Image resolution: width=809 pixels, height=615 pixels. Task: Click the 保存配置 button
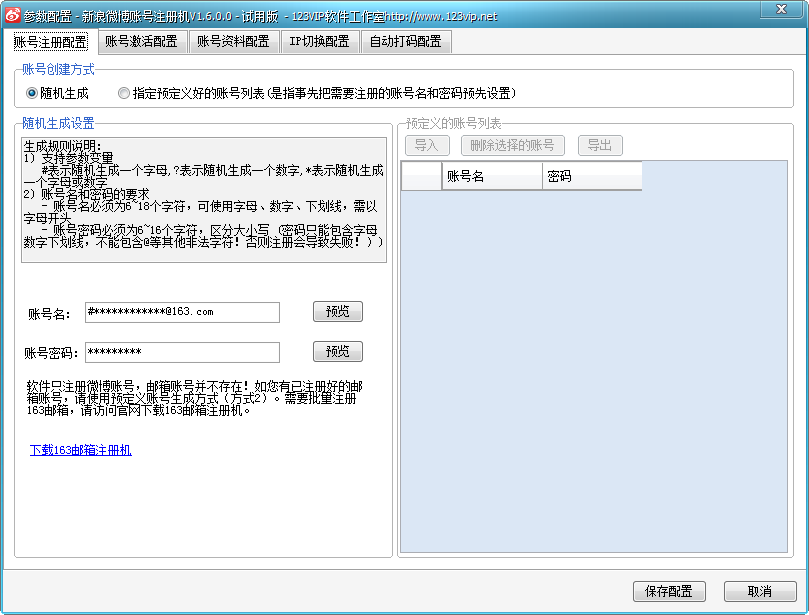coord(669,591)
